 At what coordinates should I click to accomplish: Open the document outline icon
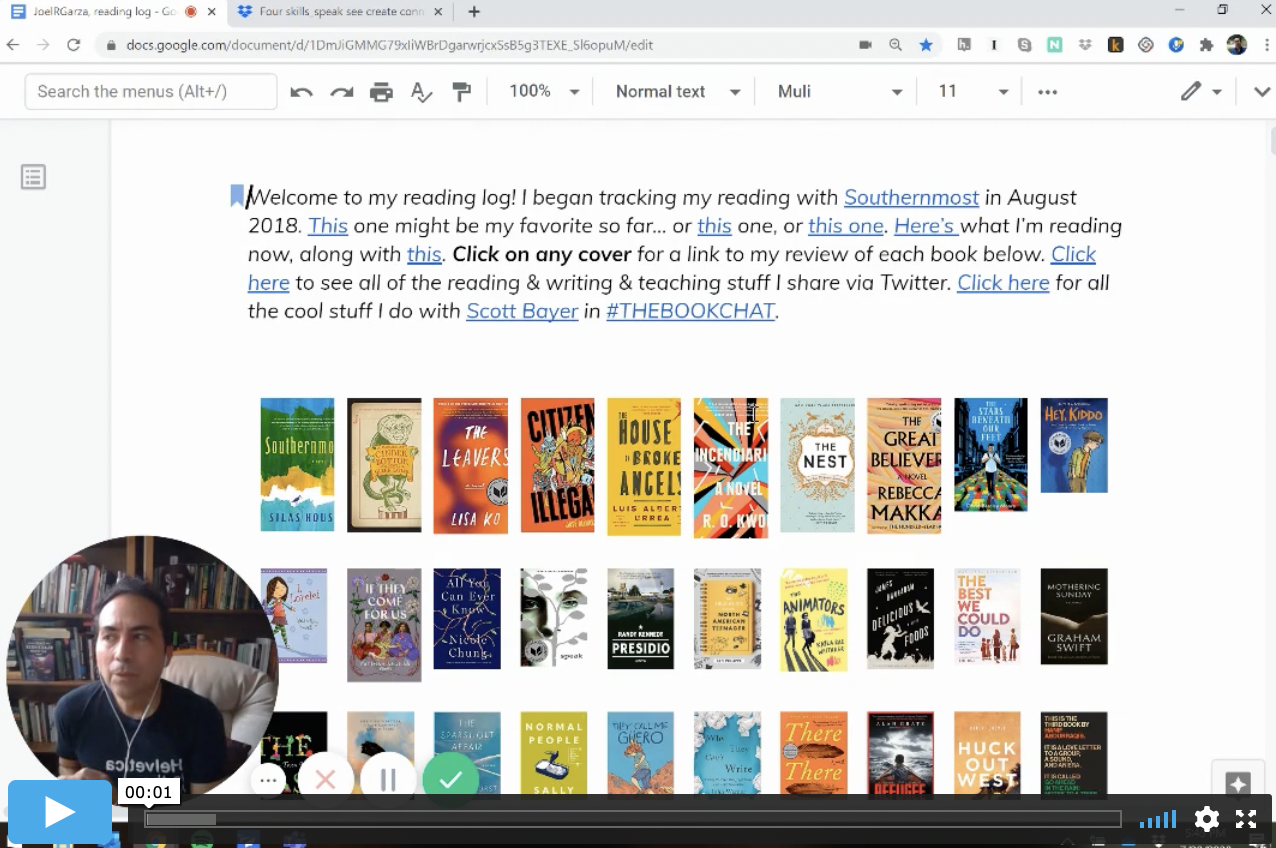tap(33, 177)
